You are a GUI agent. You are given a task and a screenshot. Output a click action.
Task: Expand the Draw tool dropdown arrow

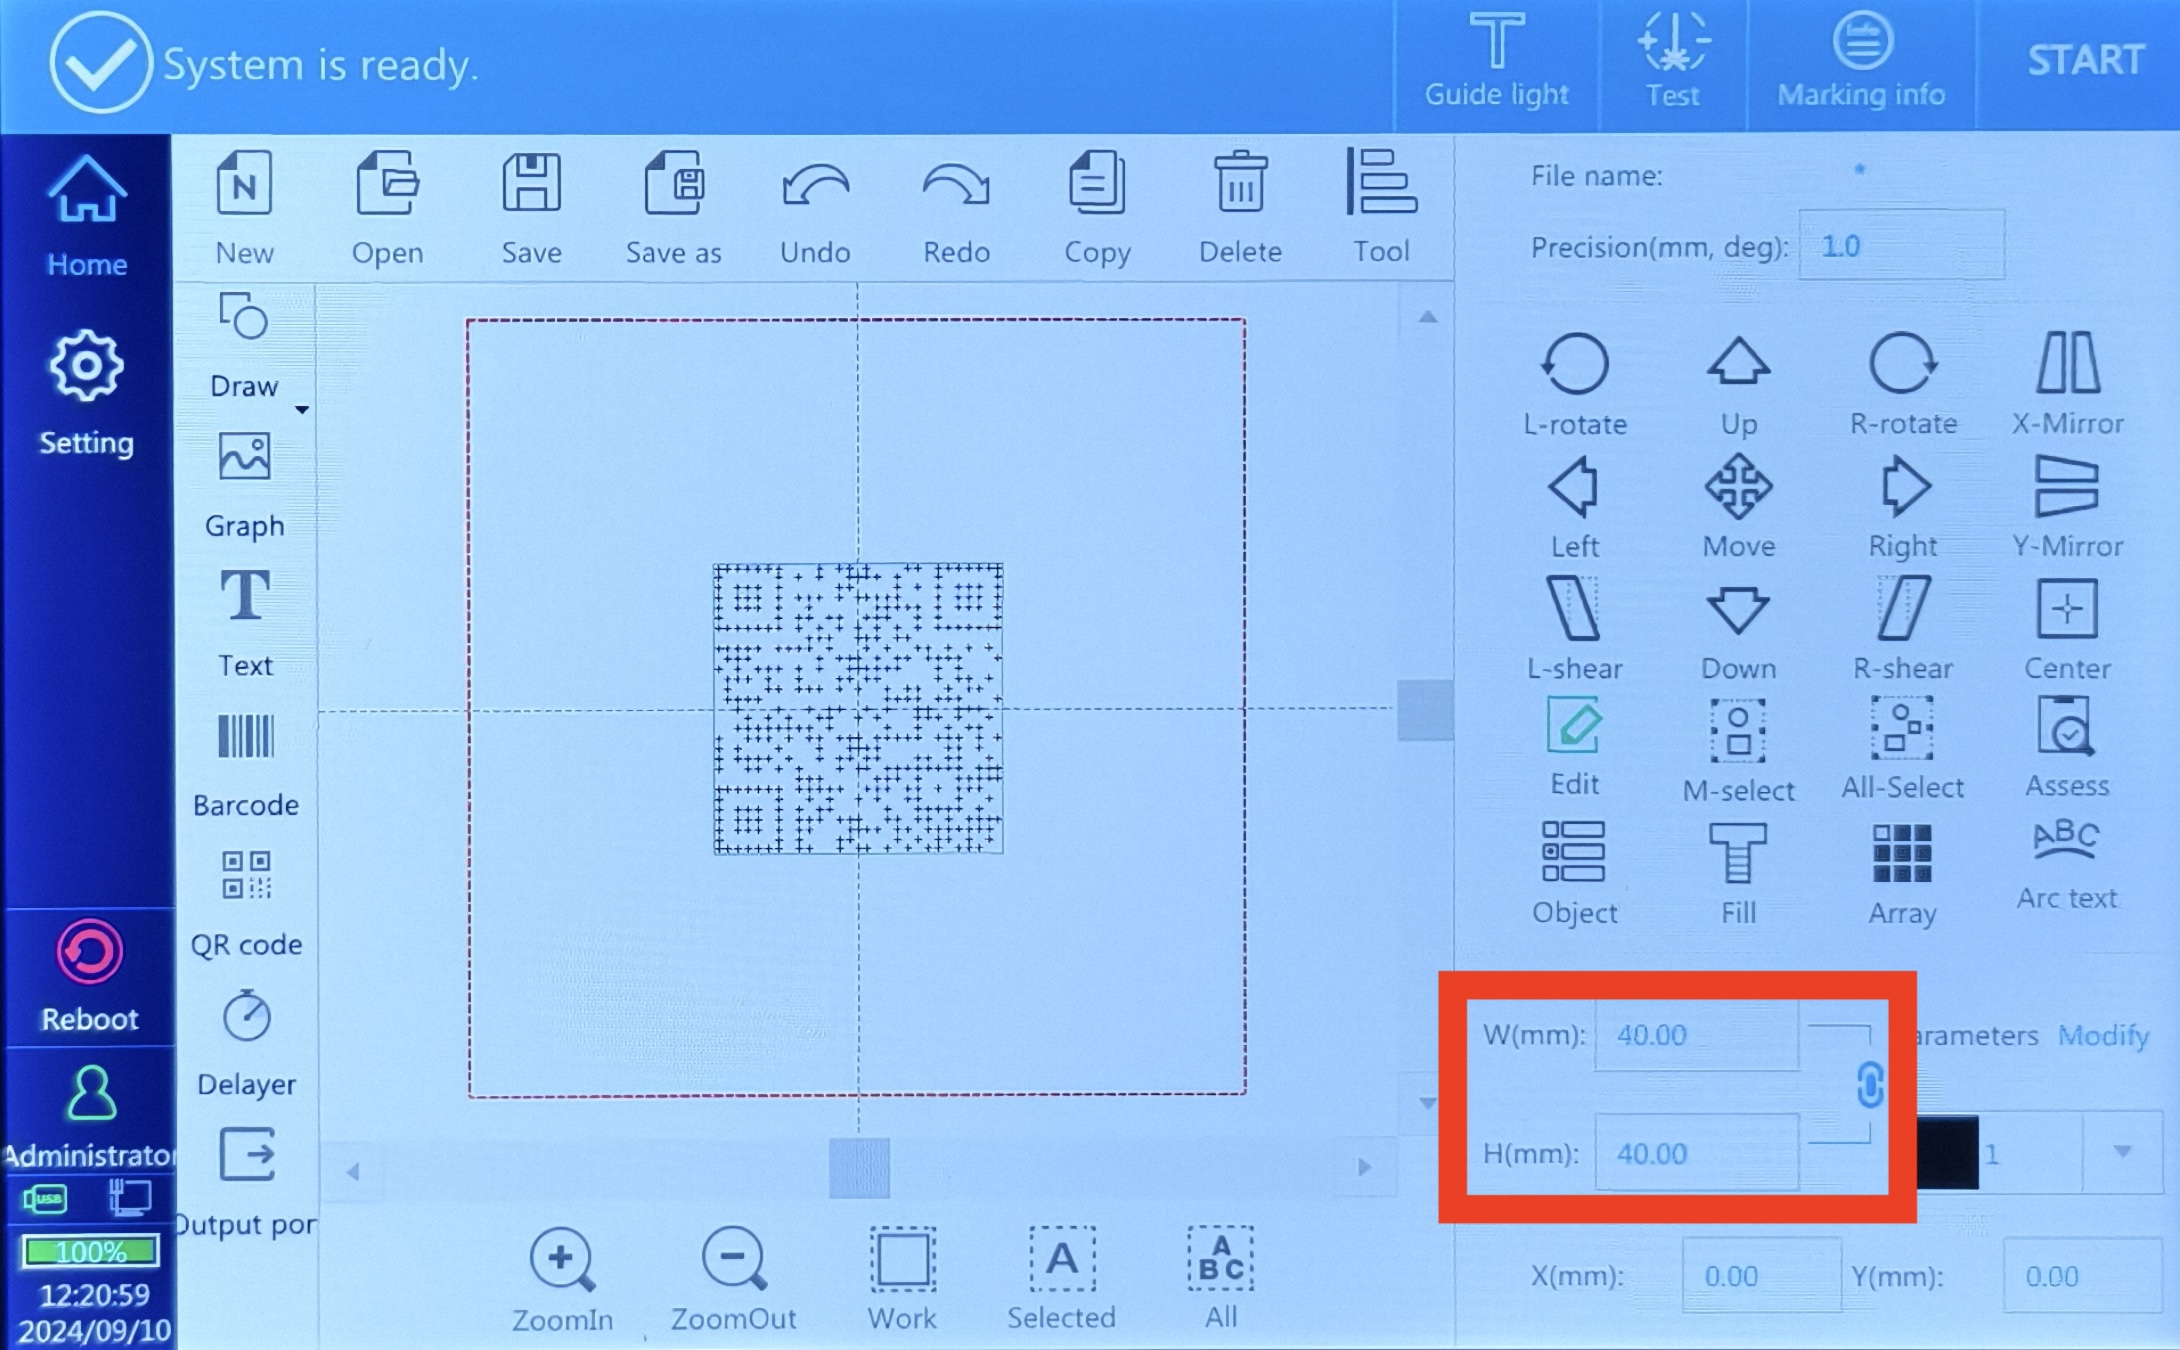tap(301, 410)
